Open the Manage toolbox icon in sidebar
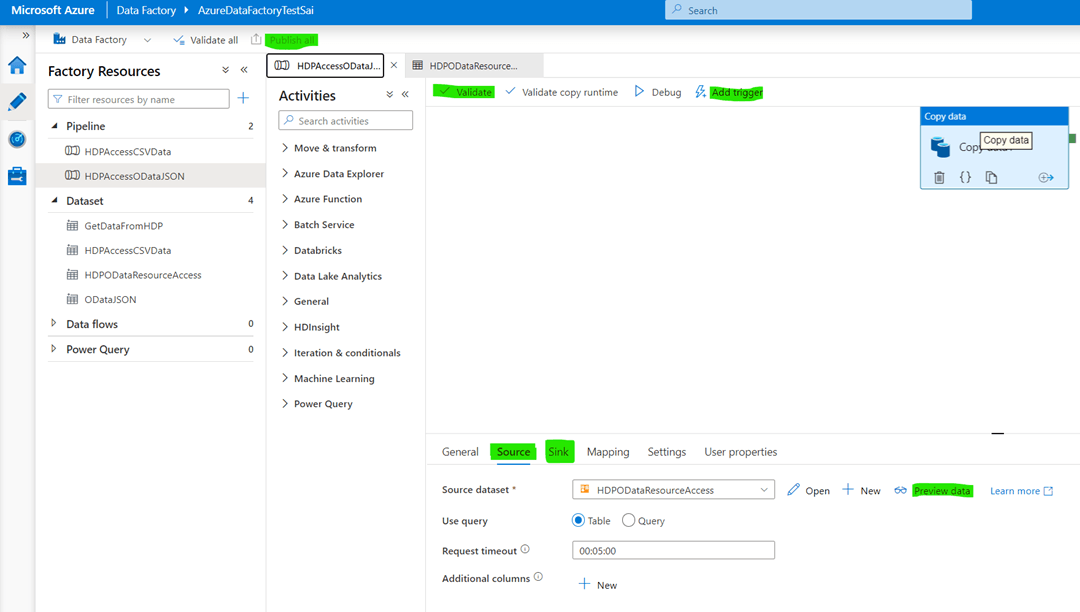The height and width of the screenshot is (612, 1080). 17,176
